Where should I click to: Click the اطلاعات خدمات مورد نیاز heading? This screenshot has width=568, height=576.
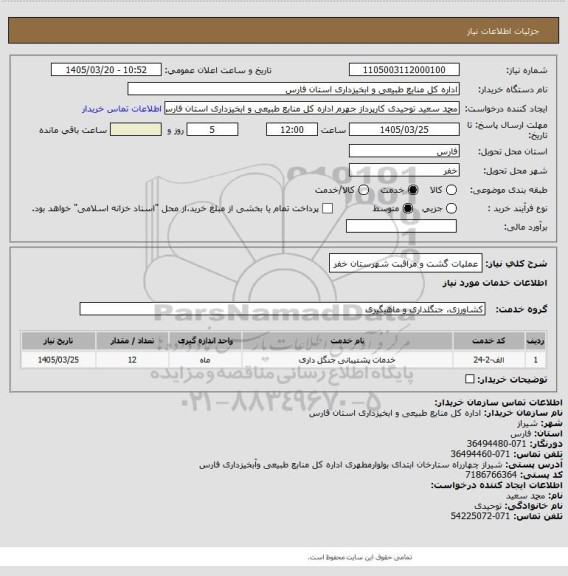coord(495,283)
